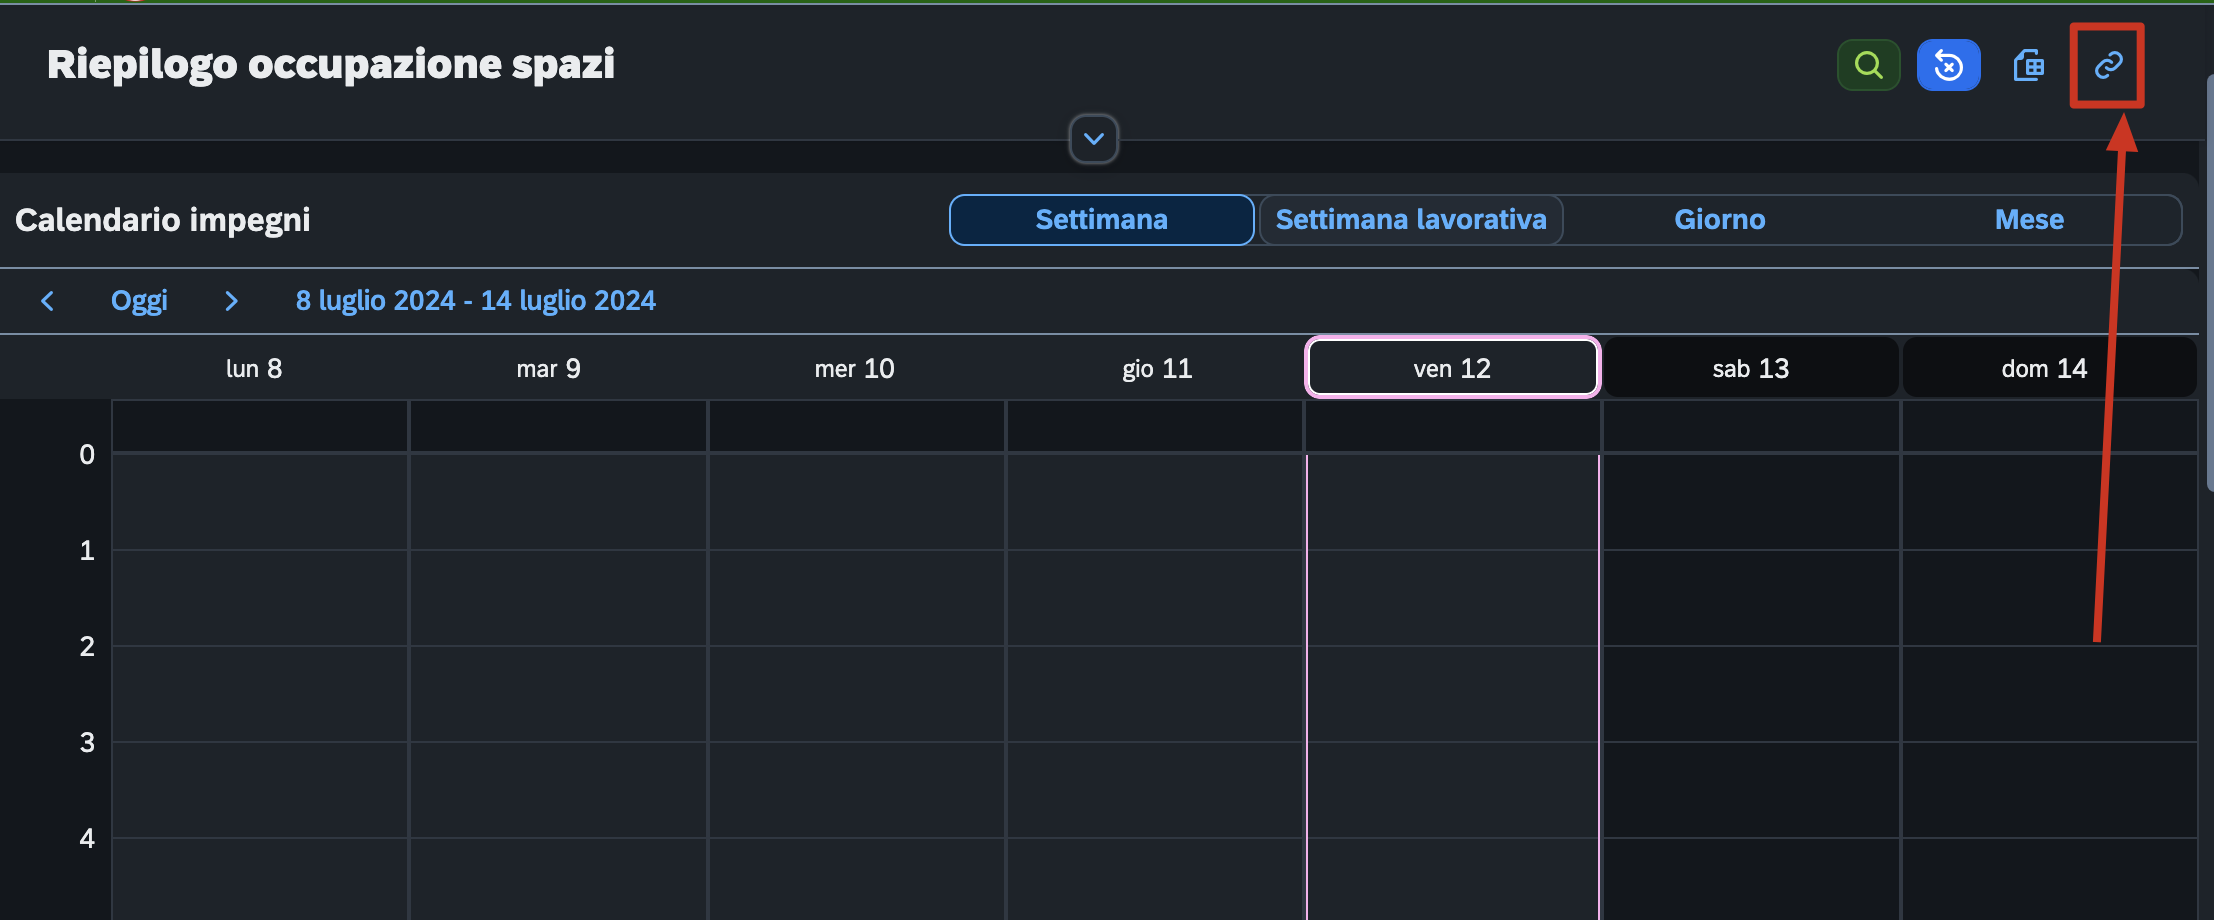Screen dimensions: 2214x920
Task: Go to next week arrow
Action: 231,301
